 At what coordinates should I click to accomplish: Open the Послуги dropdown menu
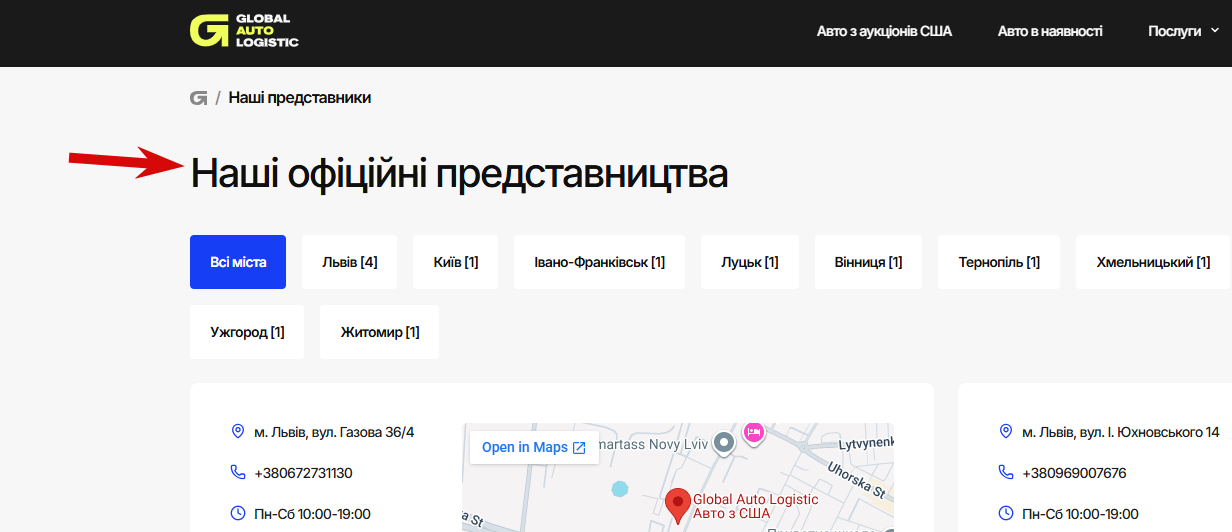(1184, 31)
